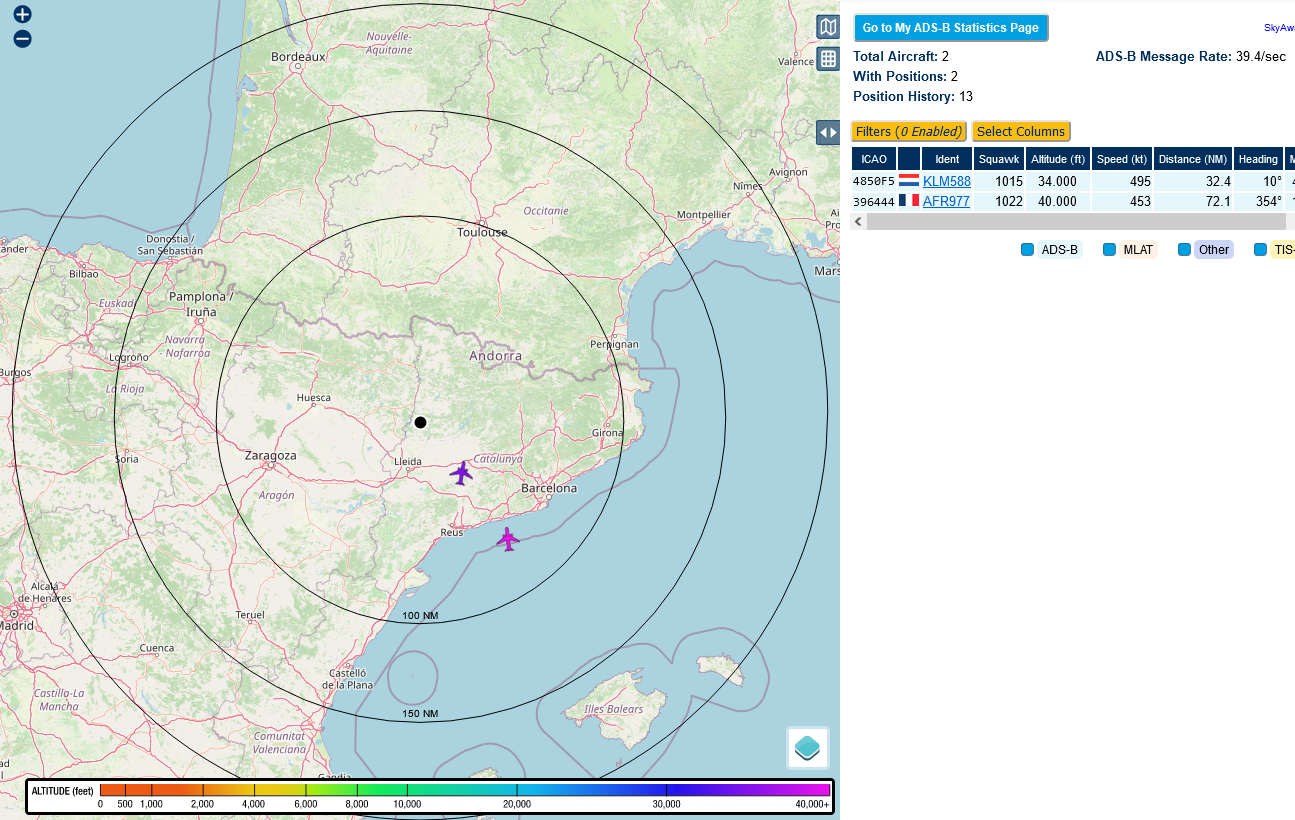Toggle sidebar with the double-arrow icon
The image size is (1295, 820).
[827, 132]
